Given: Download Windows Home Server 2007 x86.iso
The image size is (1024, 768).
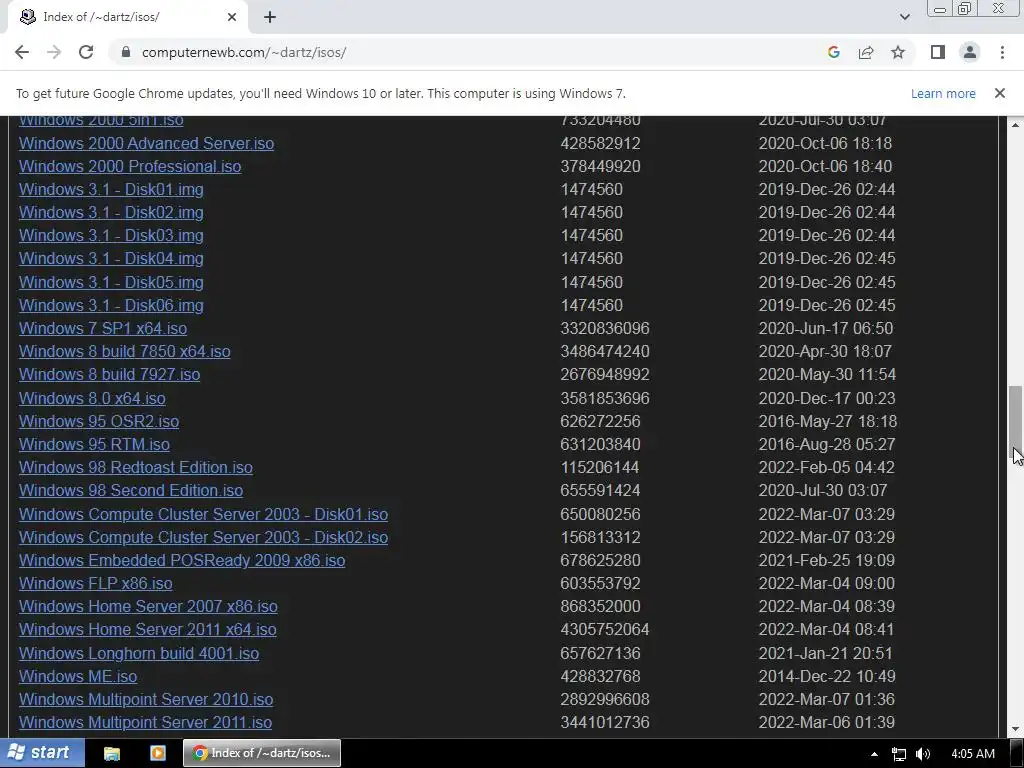Looking at the screenshot, I should [x=148, y=606].
